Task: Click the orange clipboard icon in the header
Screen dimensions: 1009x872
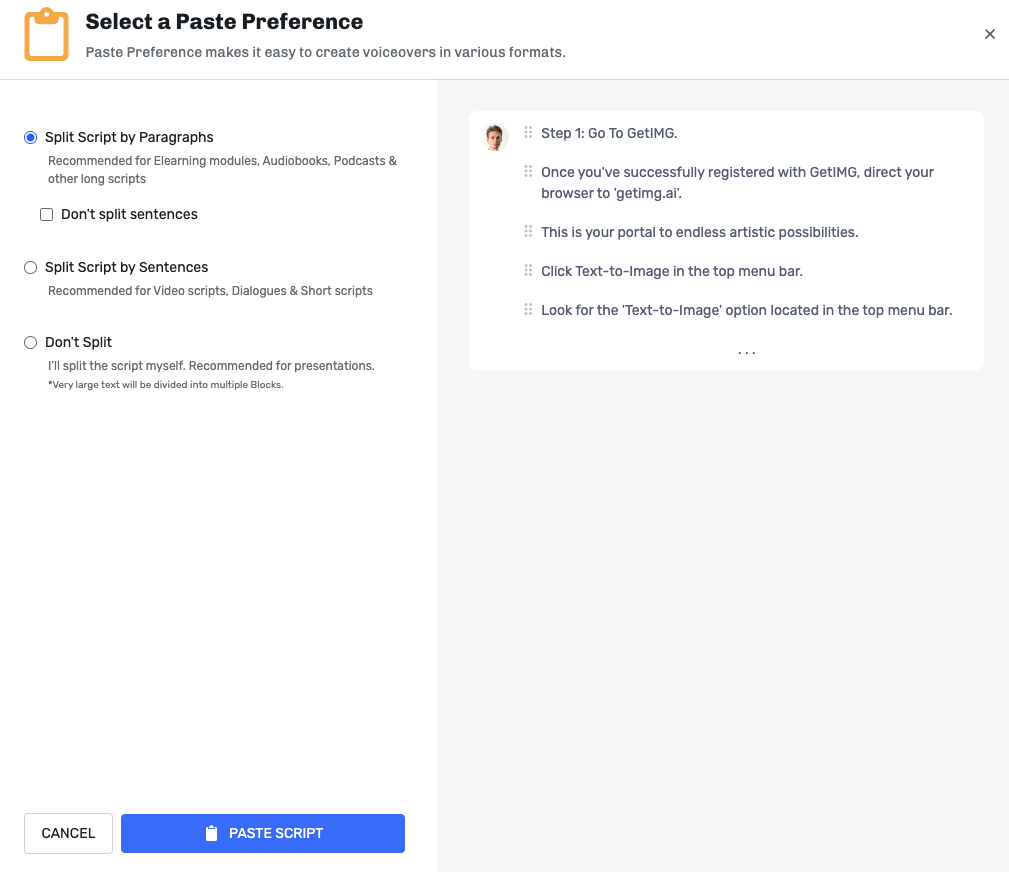Action: click(x=46, y=35)
